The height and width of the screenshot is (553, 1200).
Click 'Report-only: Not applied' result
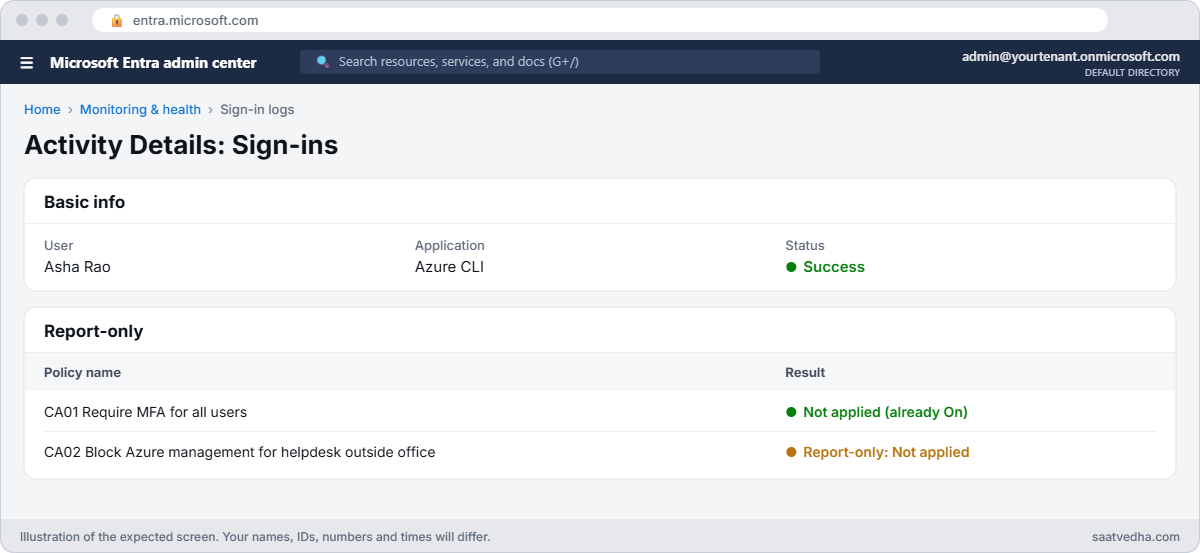tap(877, 452)
